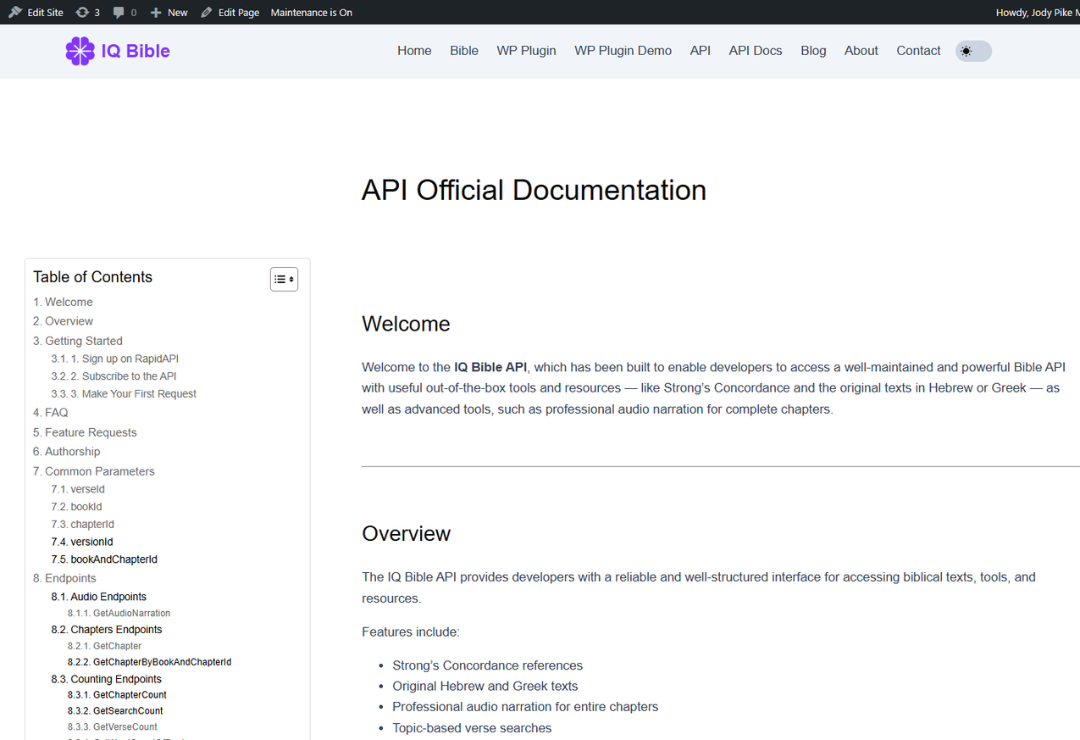Click the Topic-based verse searches bullet
1080x740 pixels.
tap(472, 728)
